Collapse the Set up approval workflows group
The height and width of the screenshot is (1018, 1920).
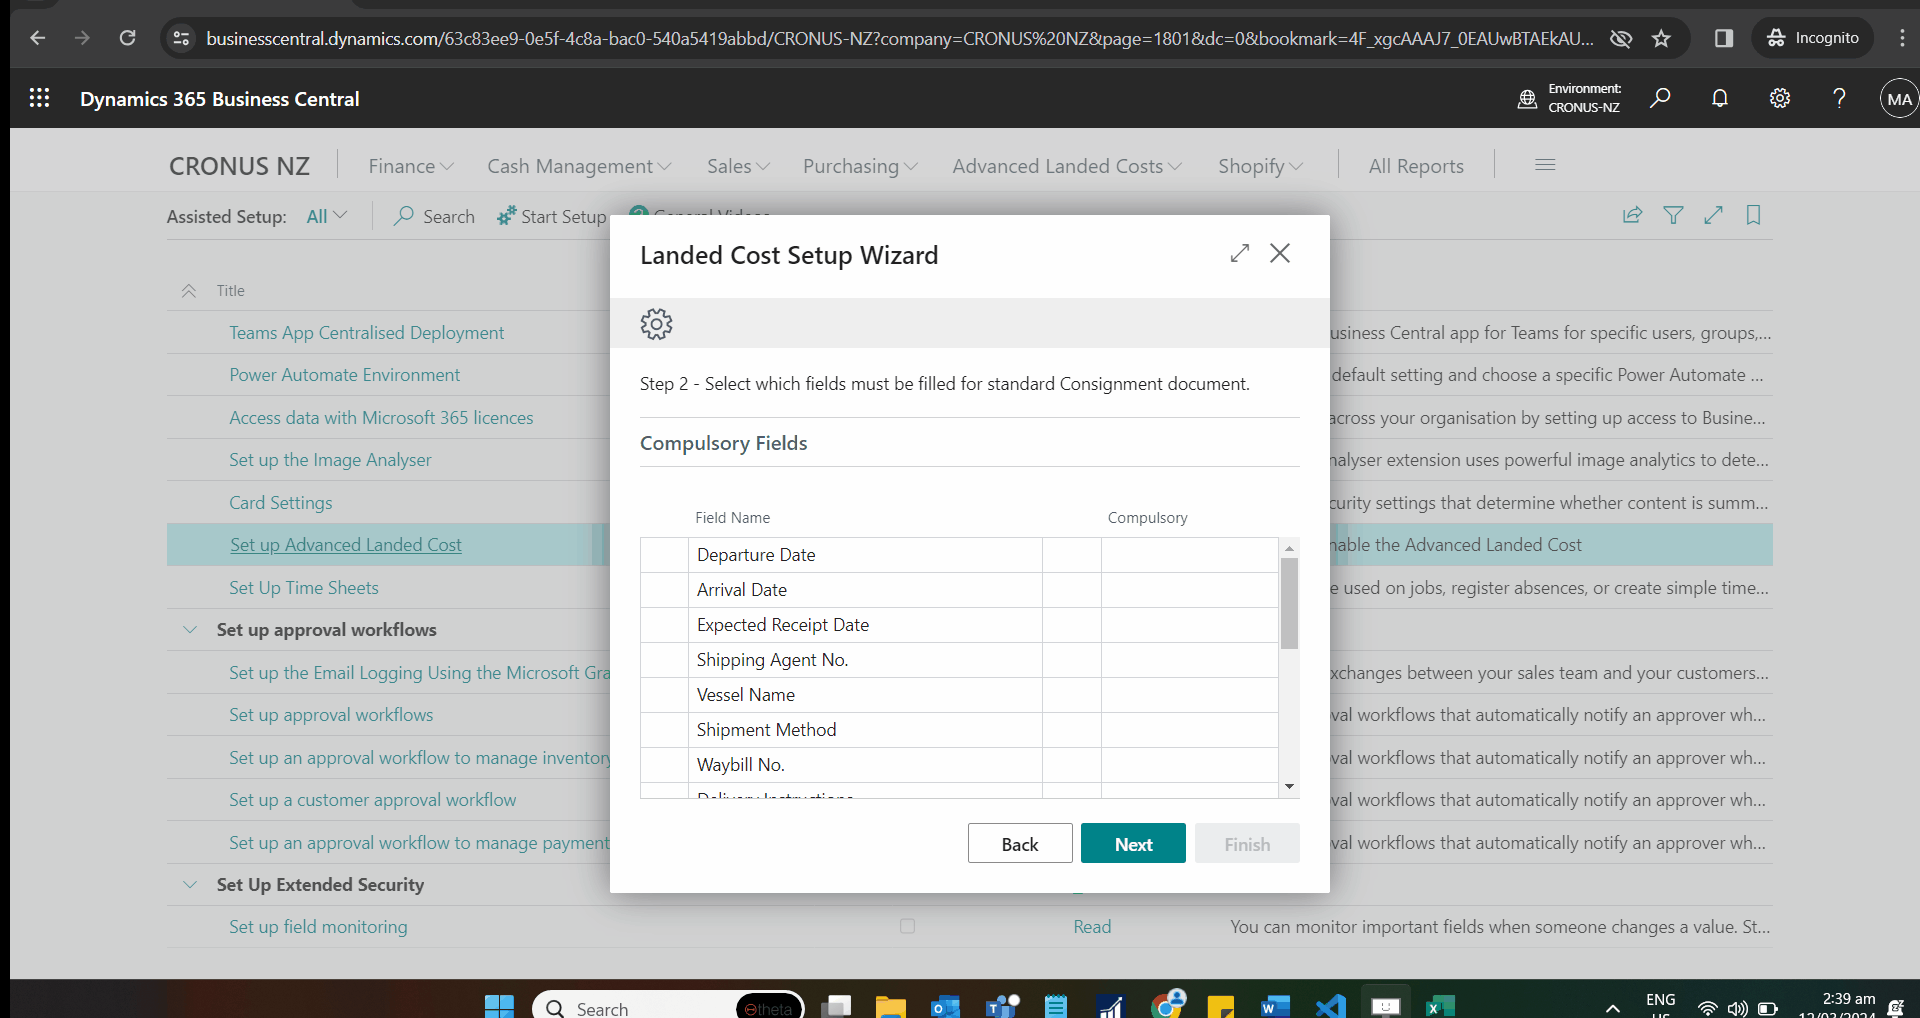pyautogui.click(x=190, y=629)
